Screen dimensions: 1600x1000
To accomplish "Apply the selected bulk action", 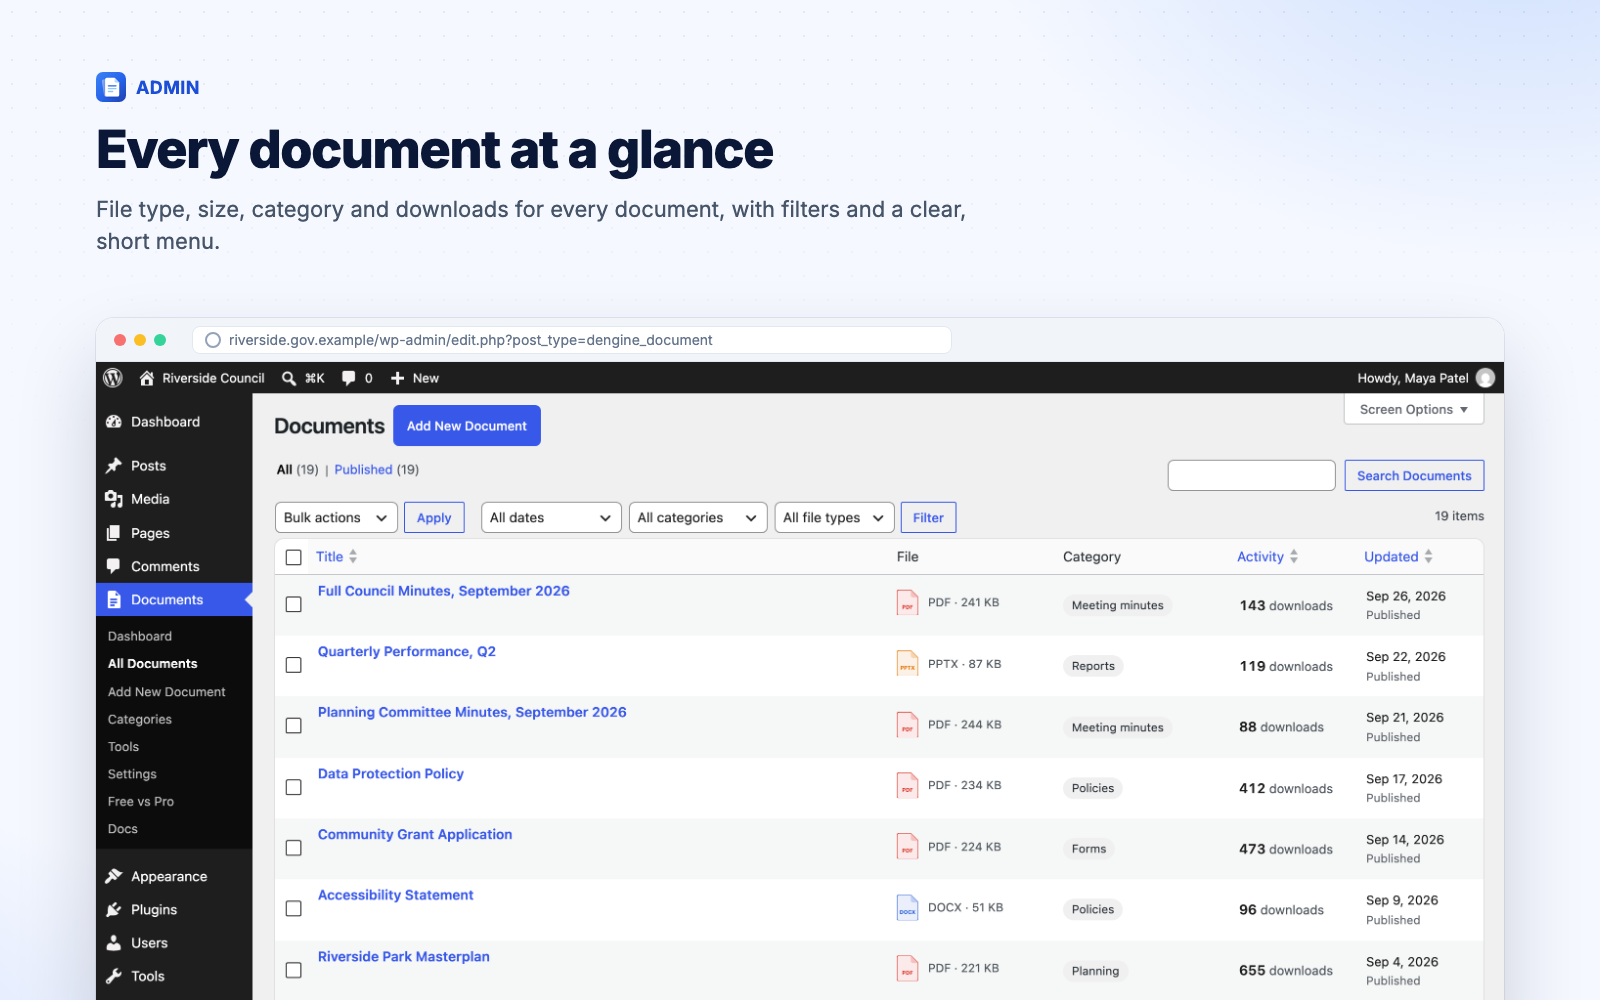I will [434, 518].
